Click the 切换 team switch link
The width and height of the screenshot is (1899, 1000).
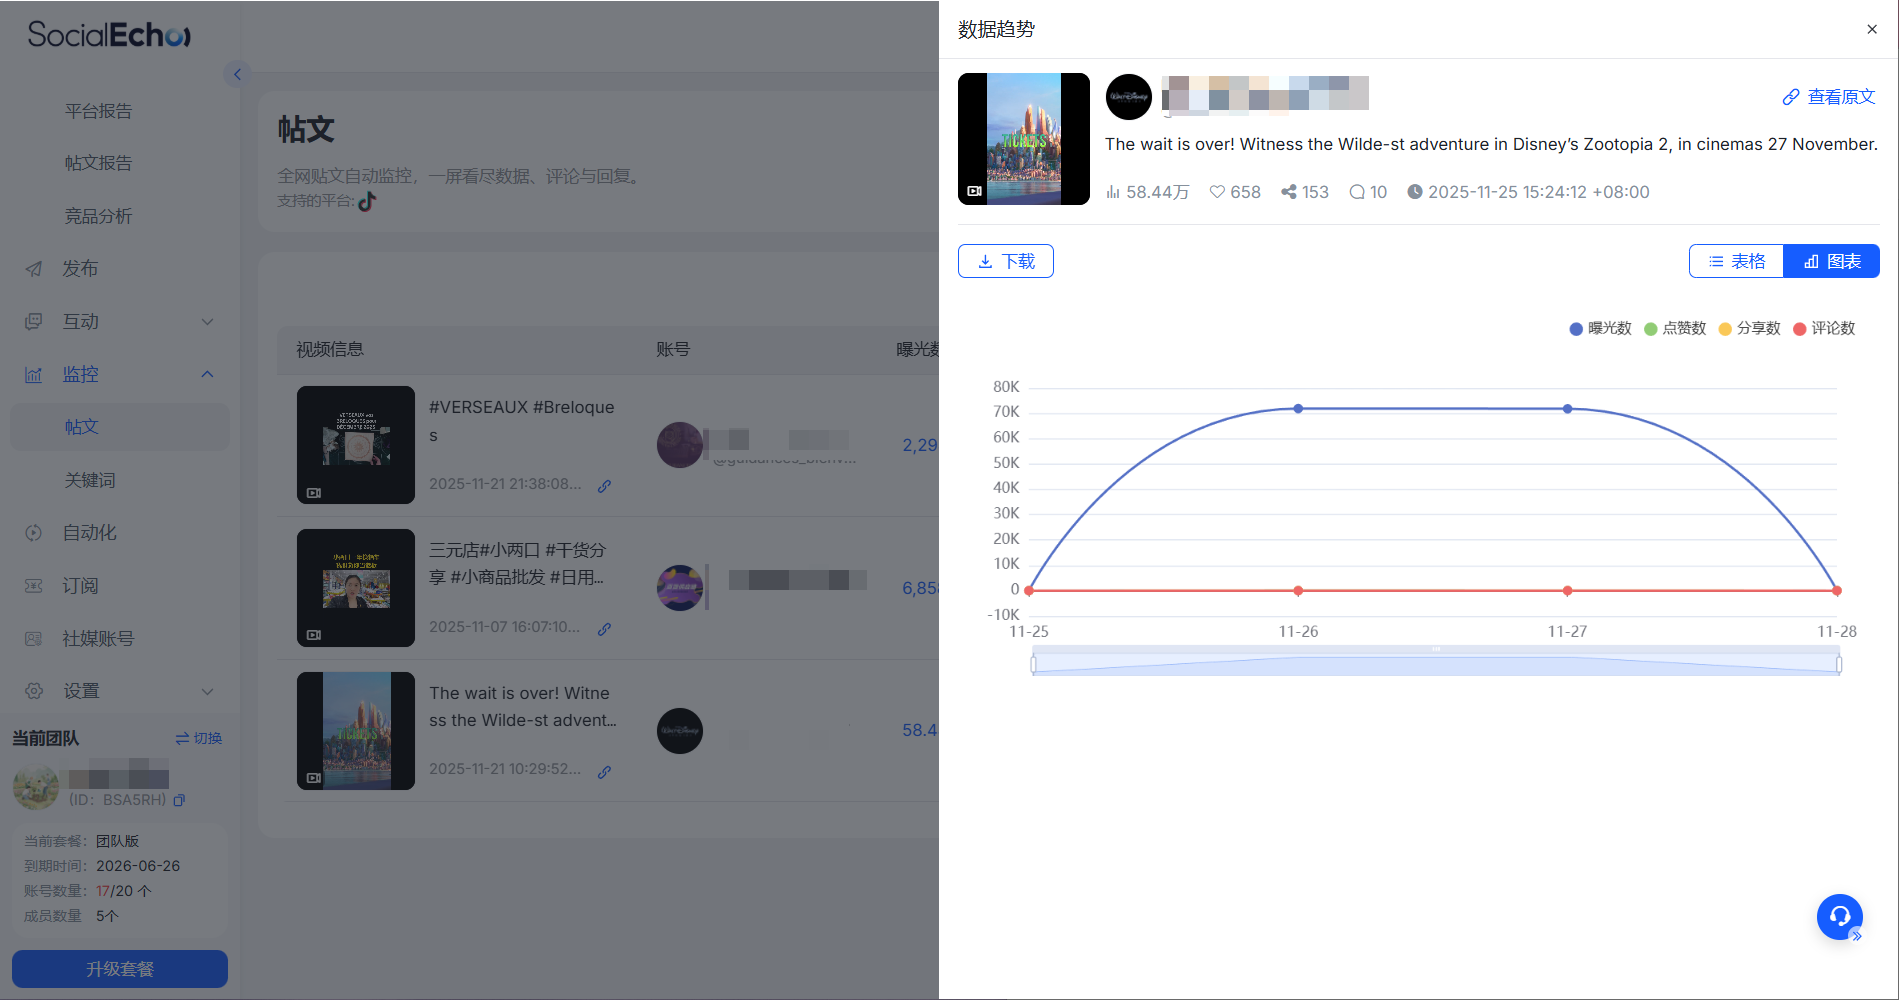pos(199,738)
